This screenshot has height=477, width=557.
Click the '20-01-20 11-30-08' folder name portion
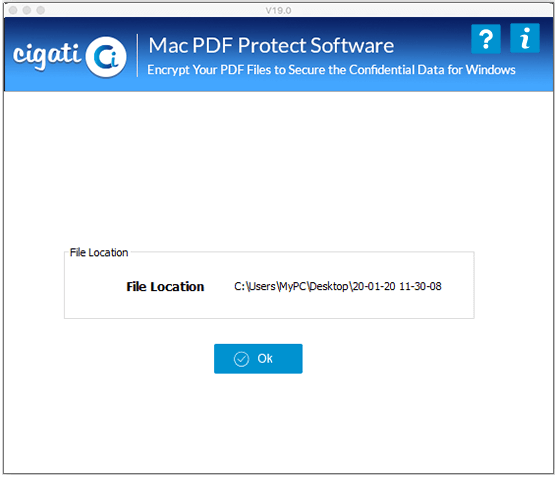pos(397,286)
